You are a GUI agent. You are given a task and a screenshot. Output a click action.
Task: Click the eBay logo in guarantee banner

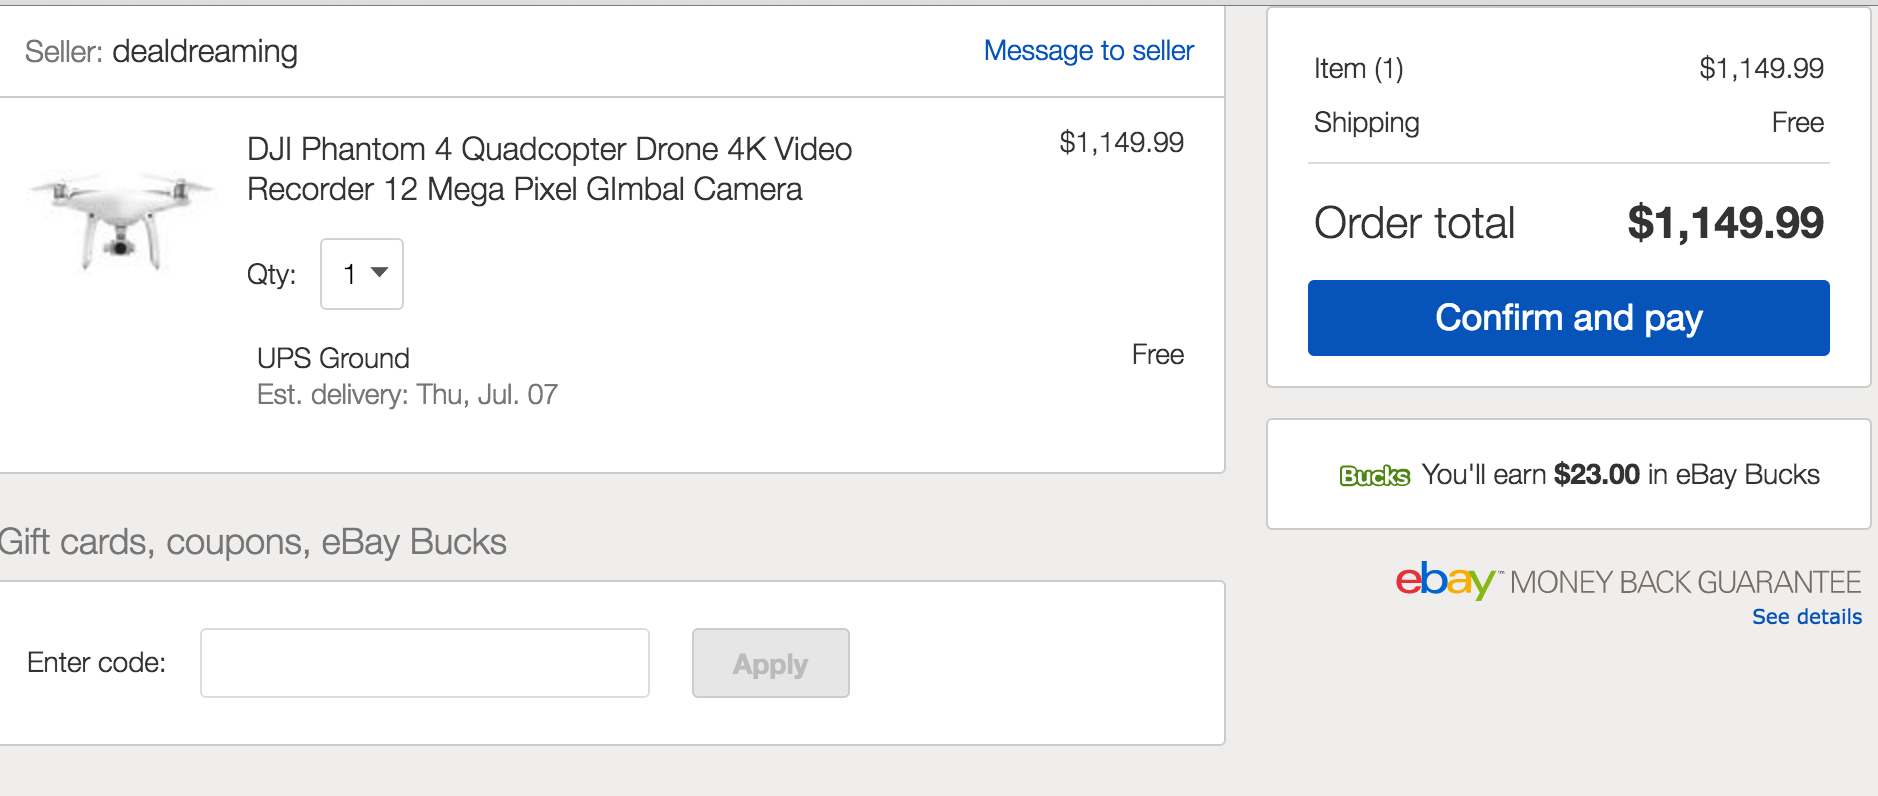click(1445, 580)
